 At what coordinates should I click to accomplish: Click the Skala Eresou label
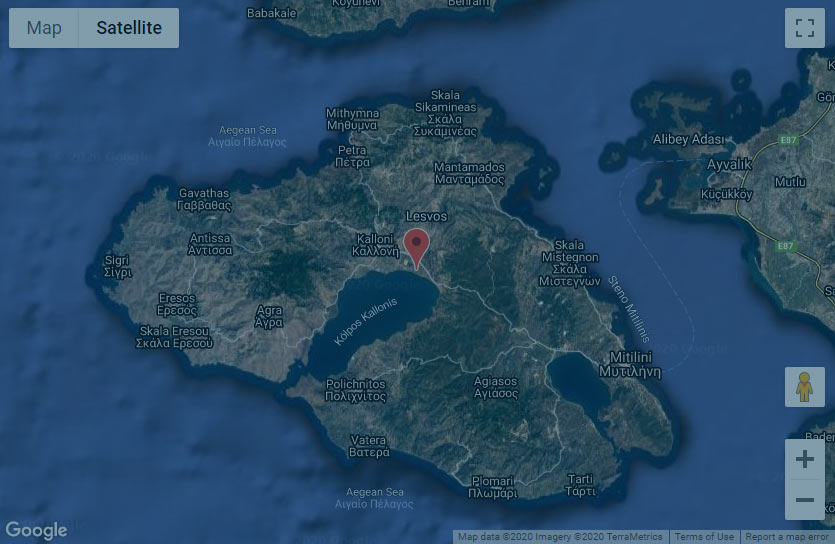click(174, 337)
